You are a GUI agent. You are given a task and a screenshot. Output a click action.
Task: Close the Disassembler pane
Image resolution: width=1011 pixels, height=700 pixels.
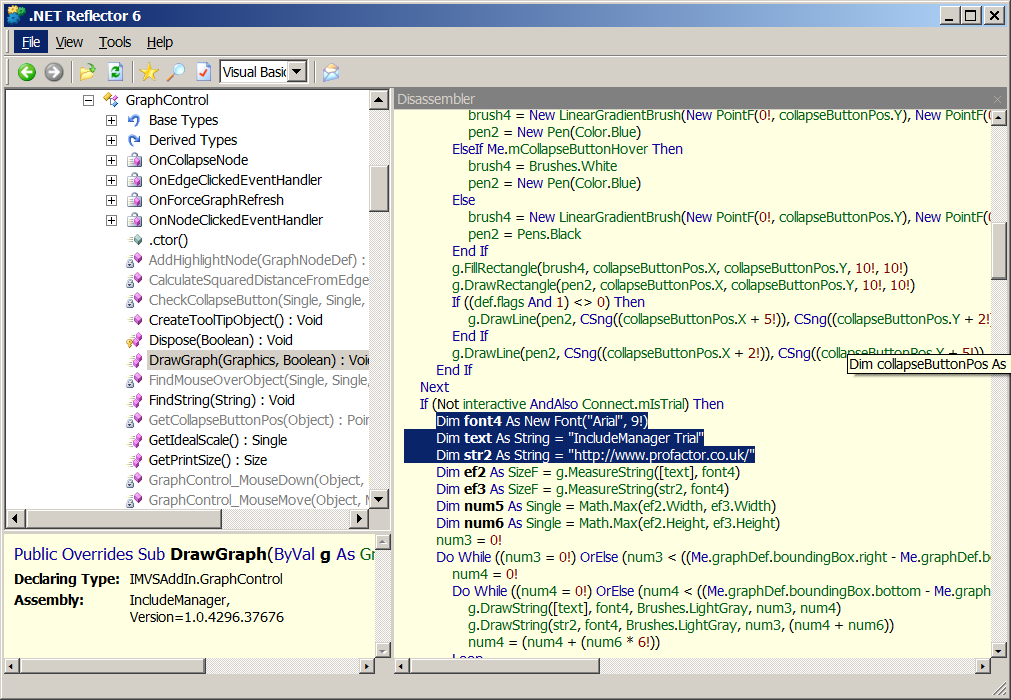pos(997,99)
